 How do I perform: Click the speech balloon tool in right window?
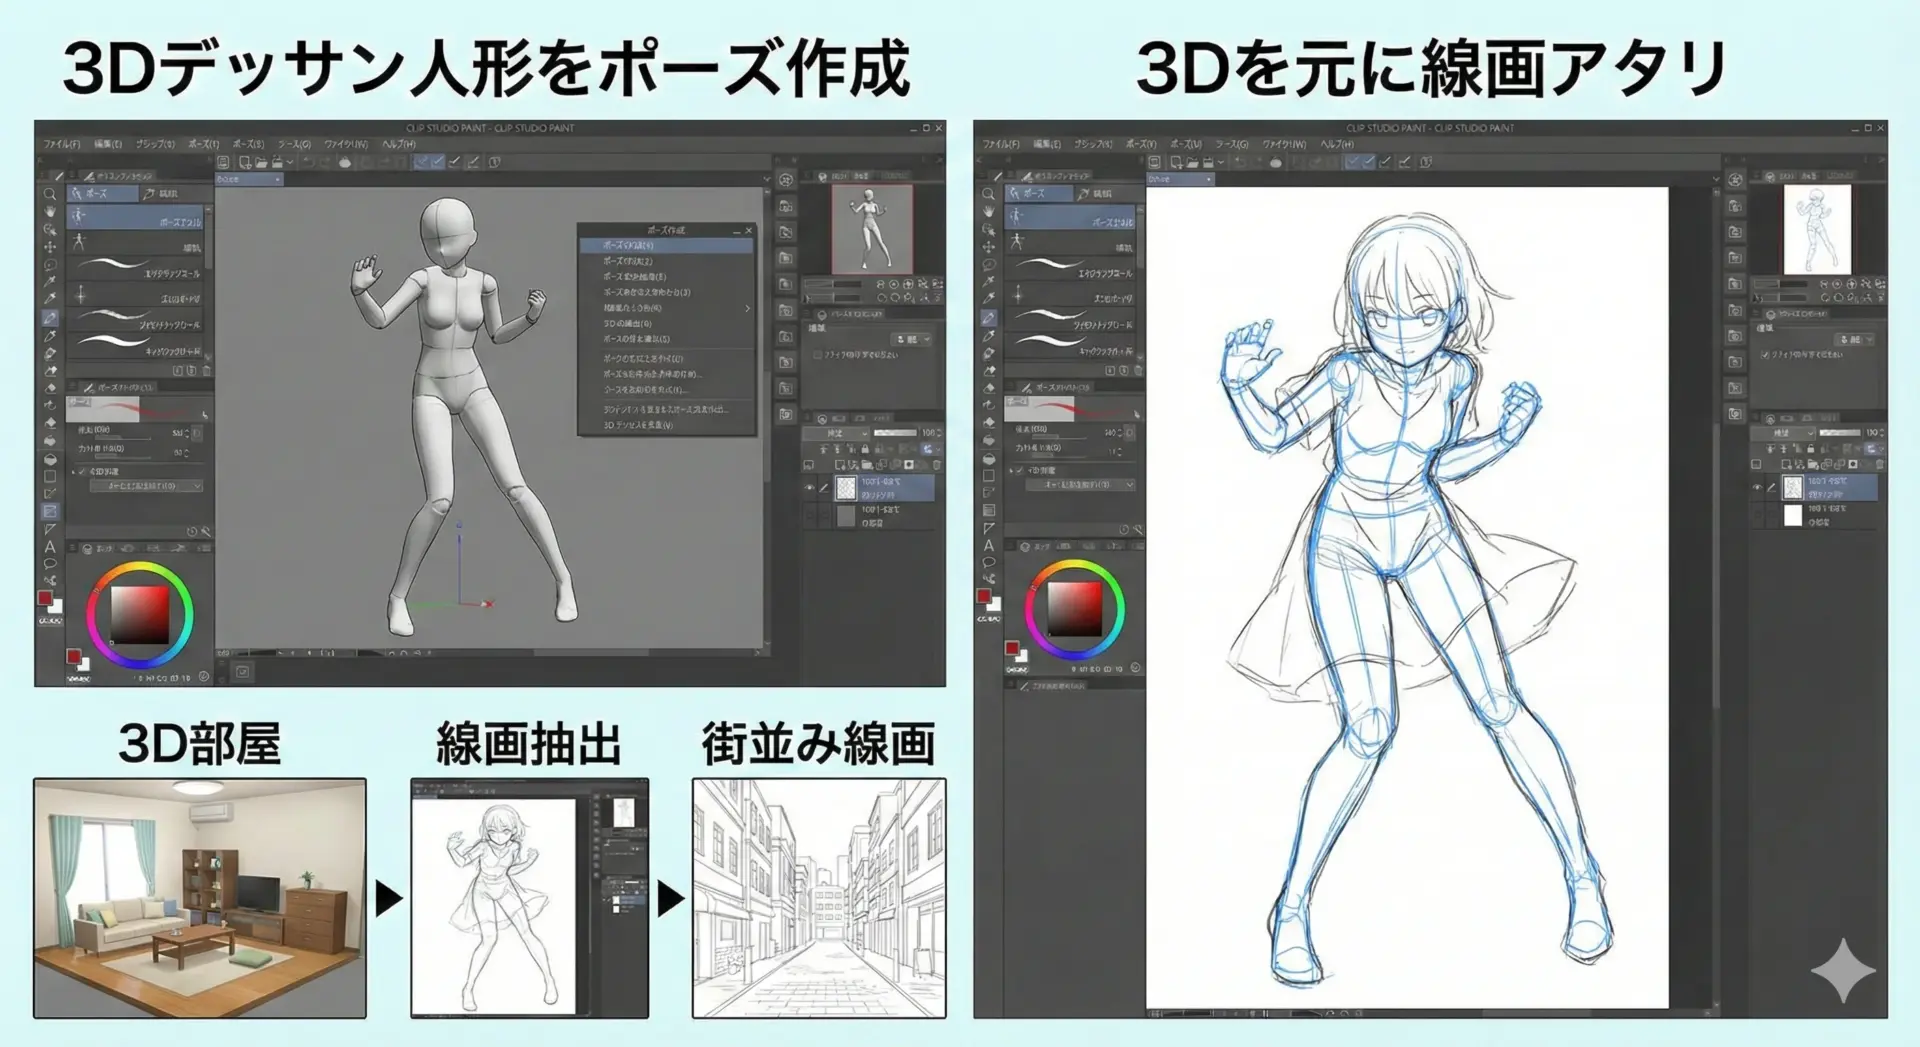tap(988, 562)
